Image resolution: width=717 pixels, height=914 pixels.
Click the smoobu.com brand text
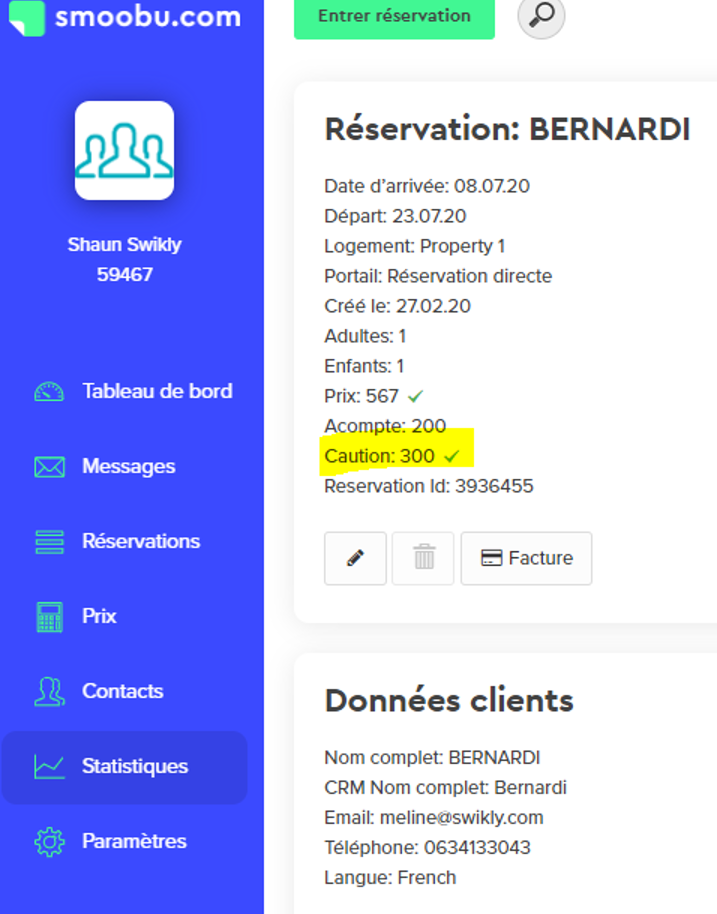click(147, 16)
